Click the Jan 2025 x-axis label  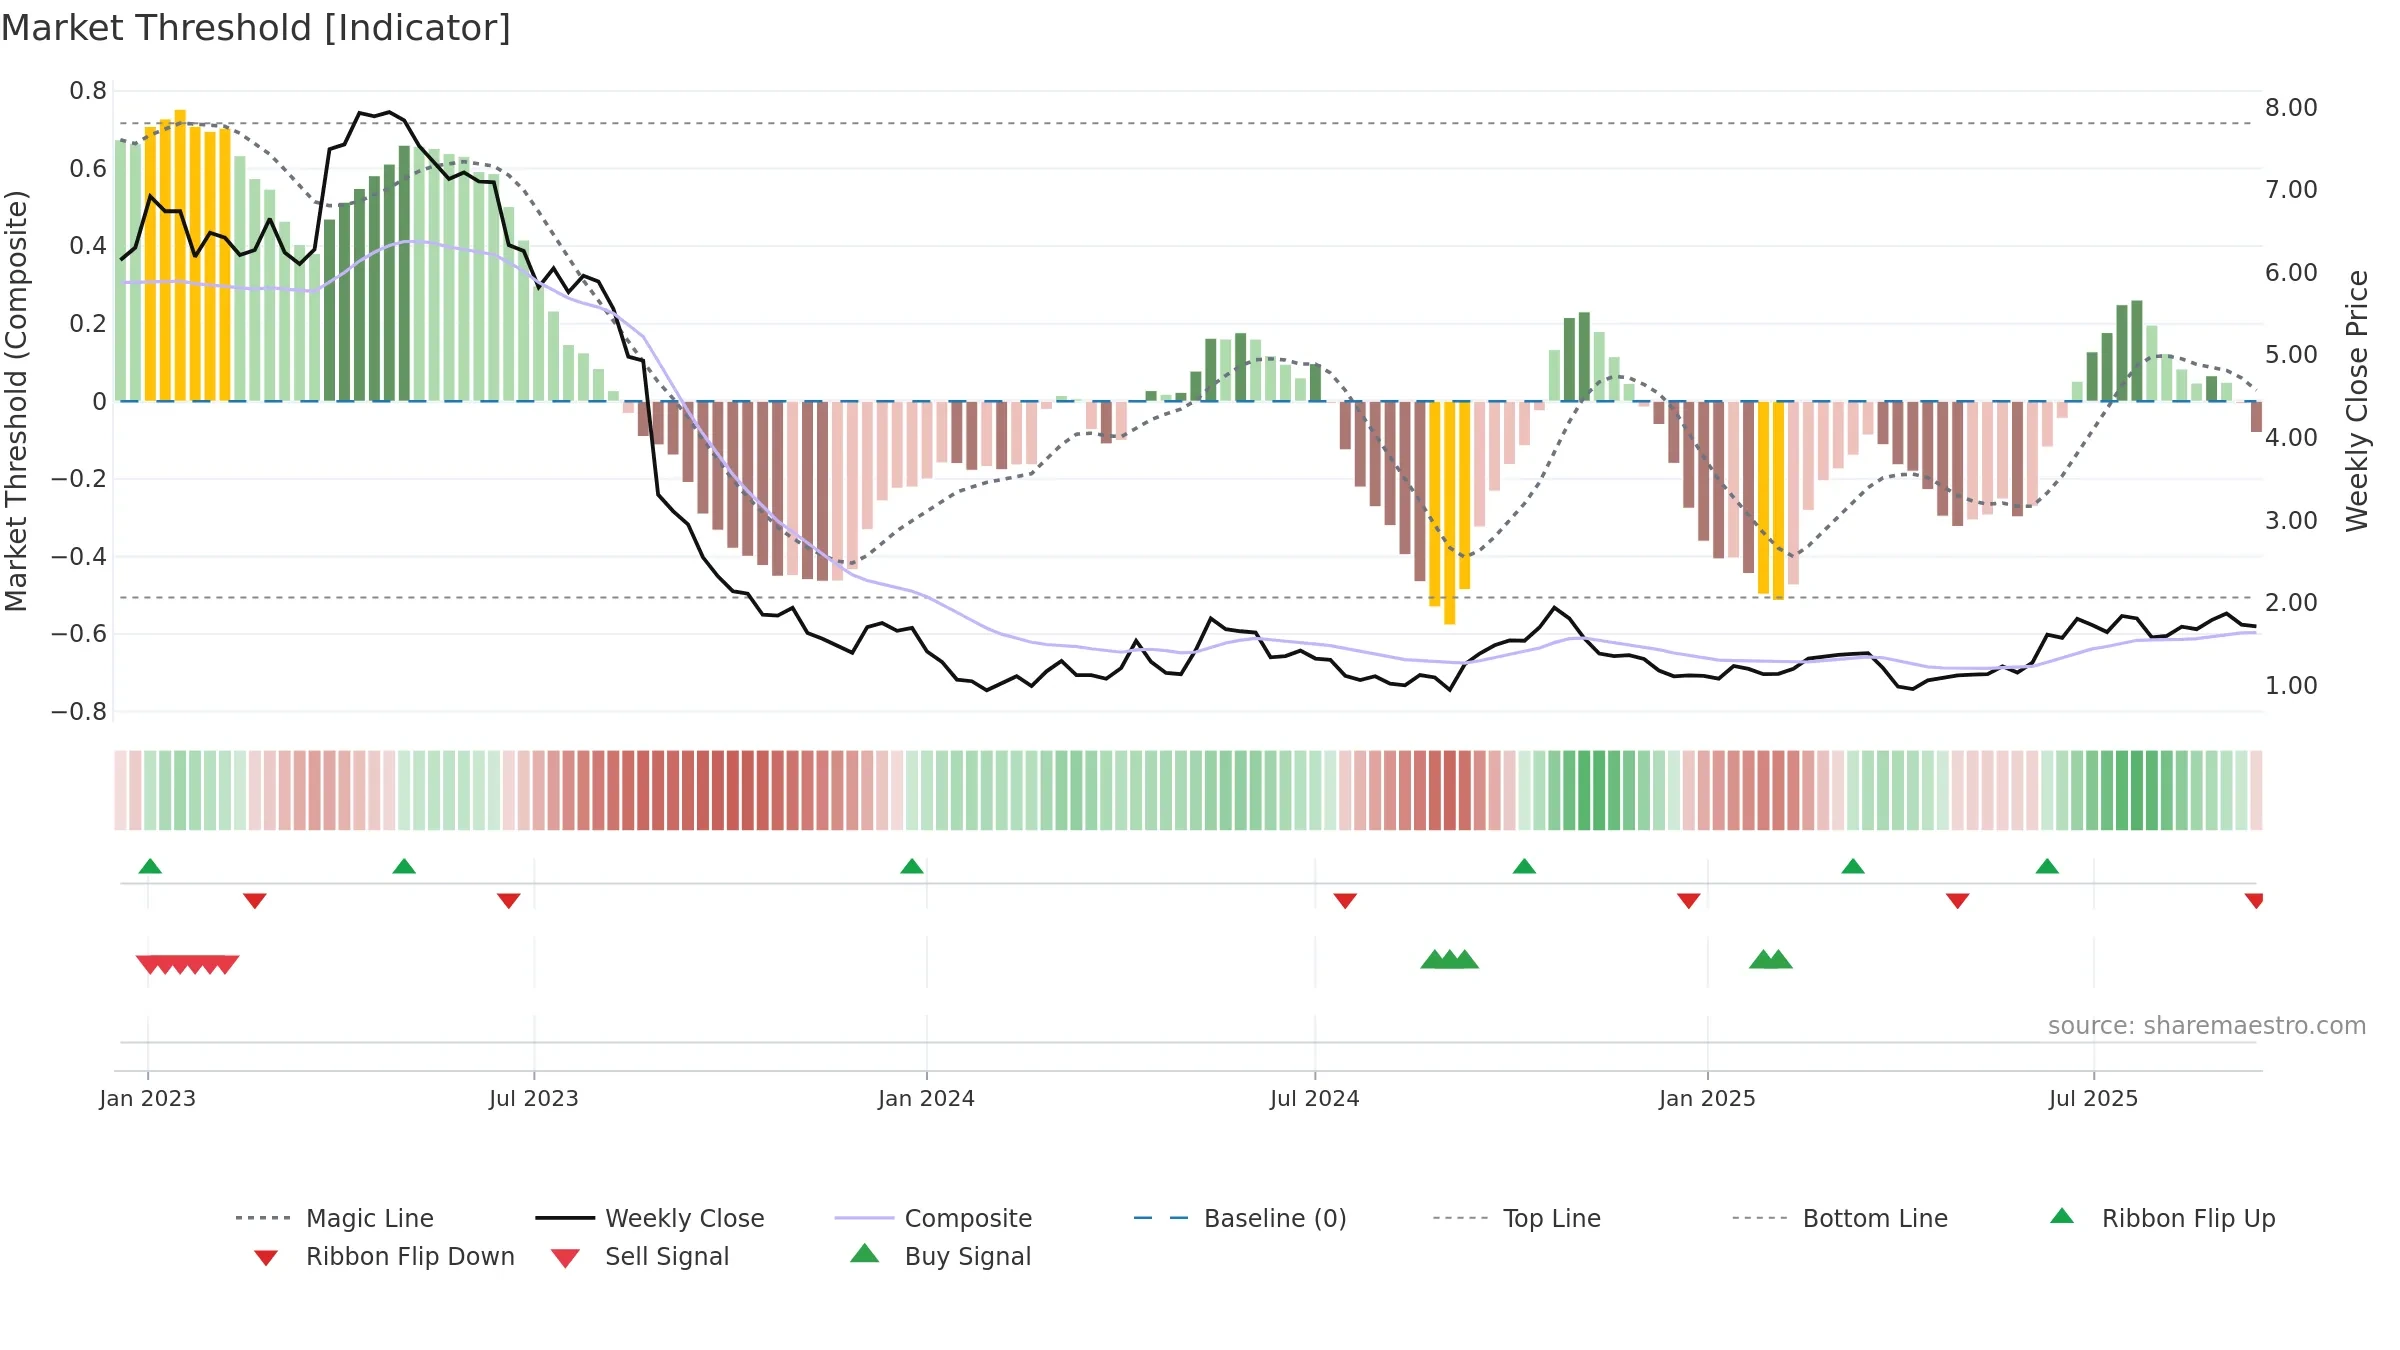pos(1708,1098)
